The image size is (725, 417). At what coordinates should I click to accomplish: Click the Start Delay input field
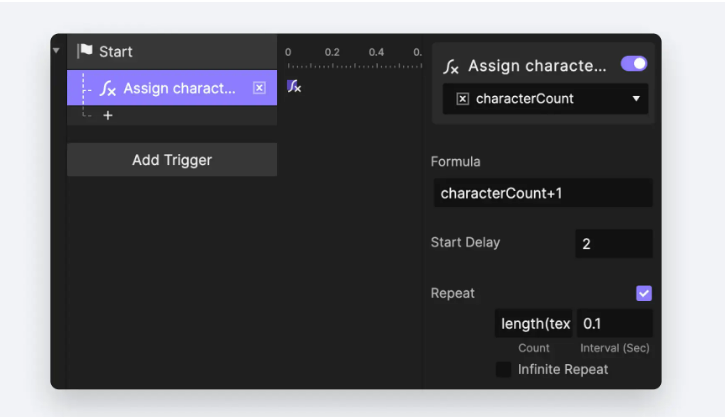point(614,244)
